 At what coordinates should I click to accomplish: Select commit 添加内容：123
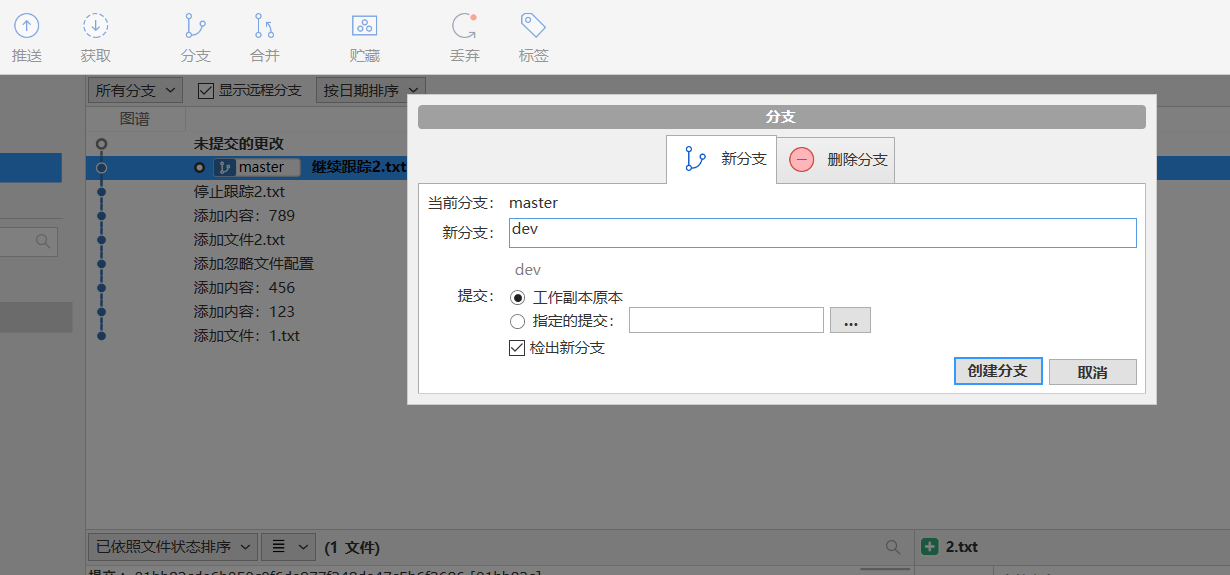(x=244, y=311)
